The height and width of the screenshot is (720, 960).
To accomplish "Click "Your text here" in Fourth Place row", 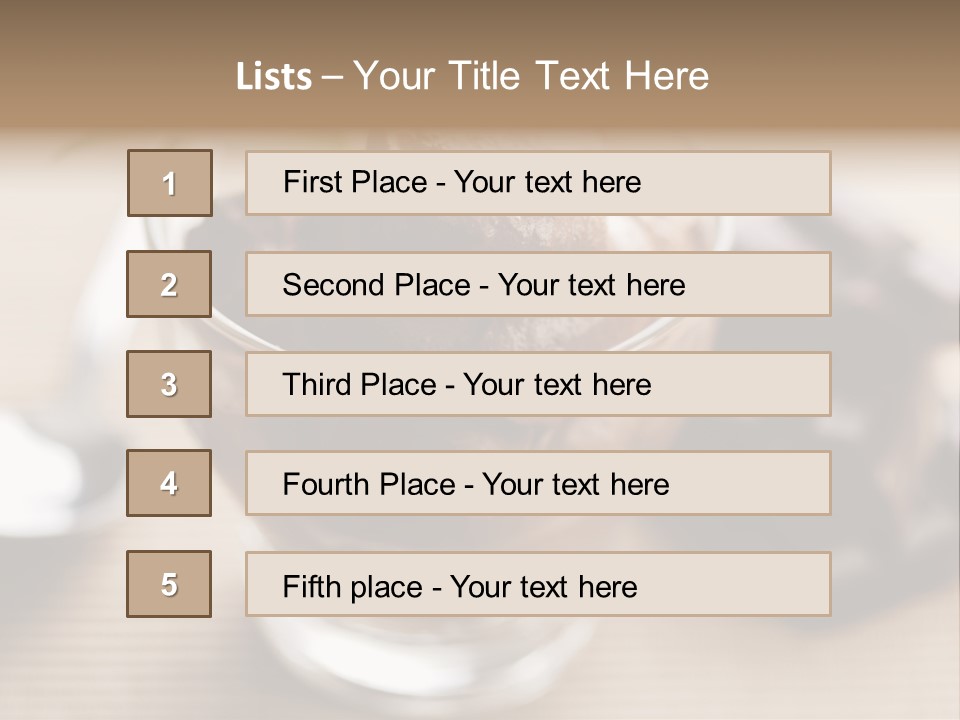I will pos(575,485).
